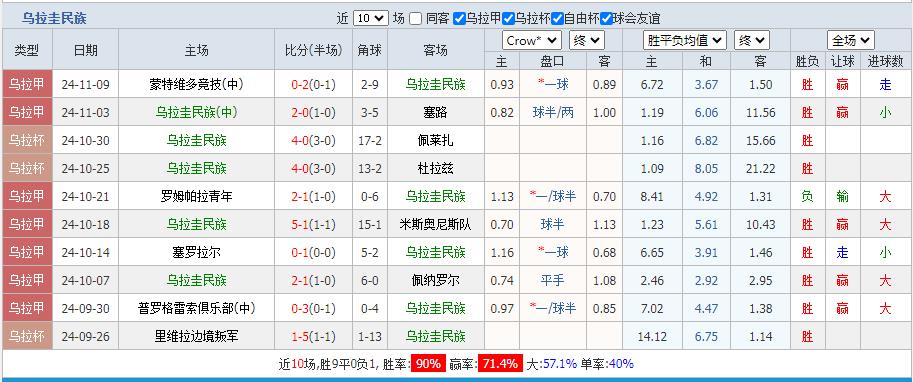Click away team 佩莱扎
This screenshot has width=913, height=382.
click(436, 140)
